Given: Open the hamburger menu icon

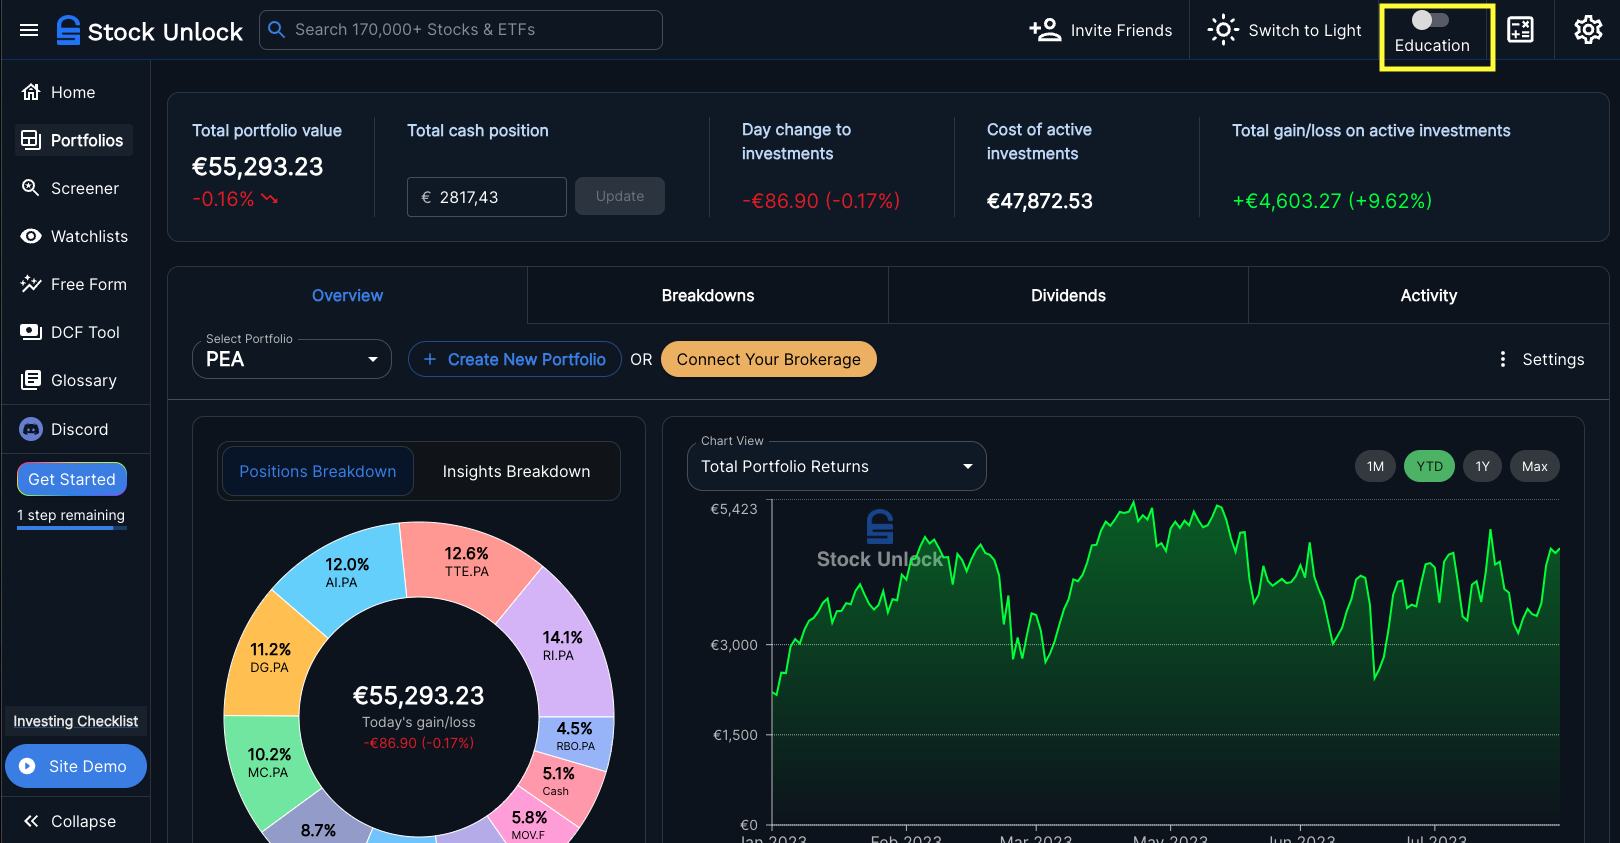Looking at the screenshot, I should pyautogui.click(x=29, y=30).
